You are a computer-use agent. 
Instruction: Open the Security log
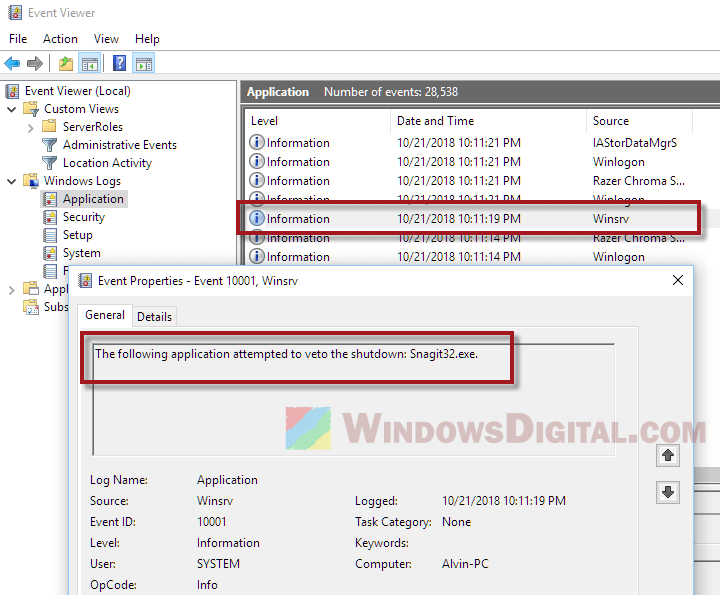click(x=84, y=217)
